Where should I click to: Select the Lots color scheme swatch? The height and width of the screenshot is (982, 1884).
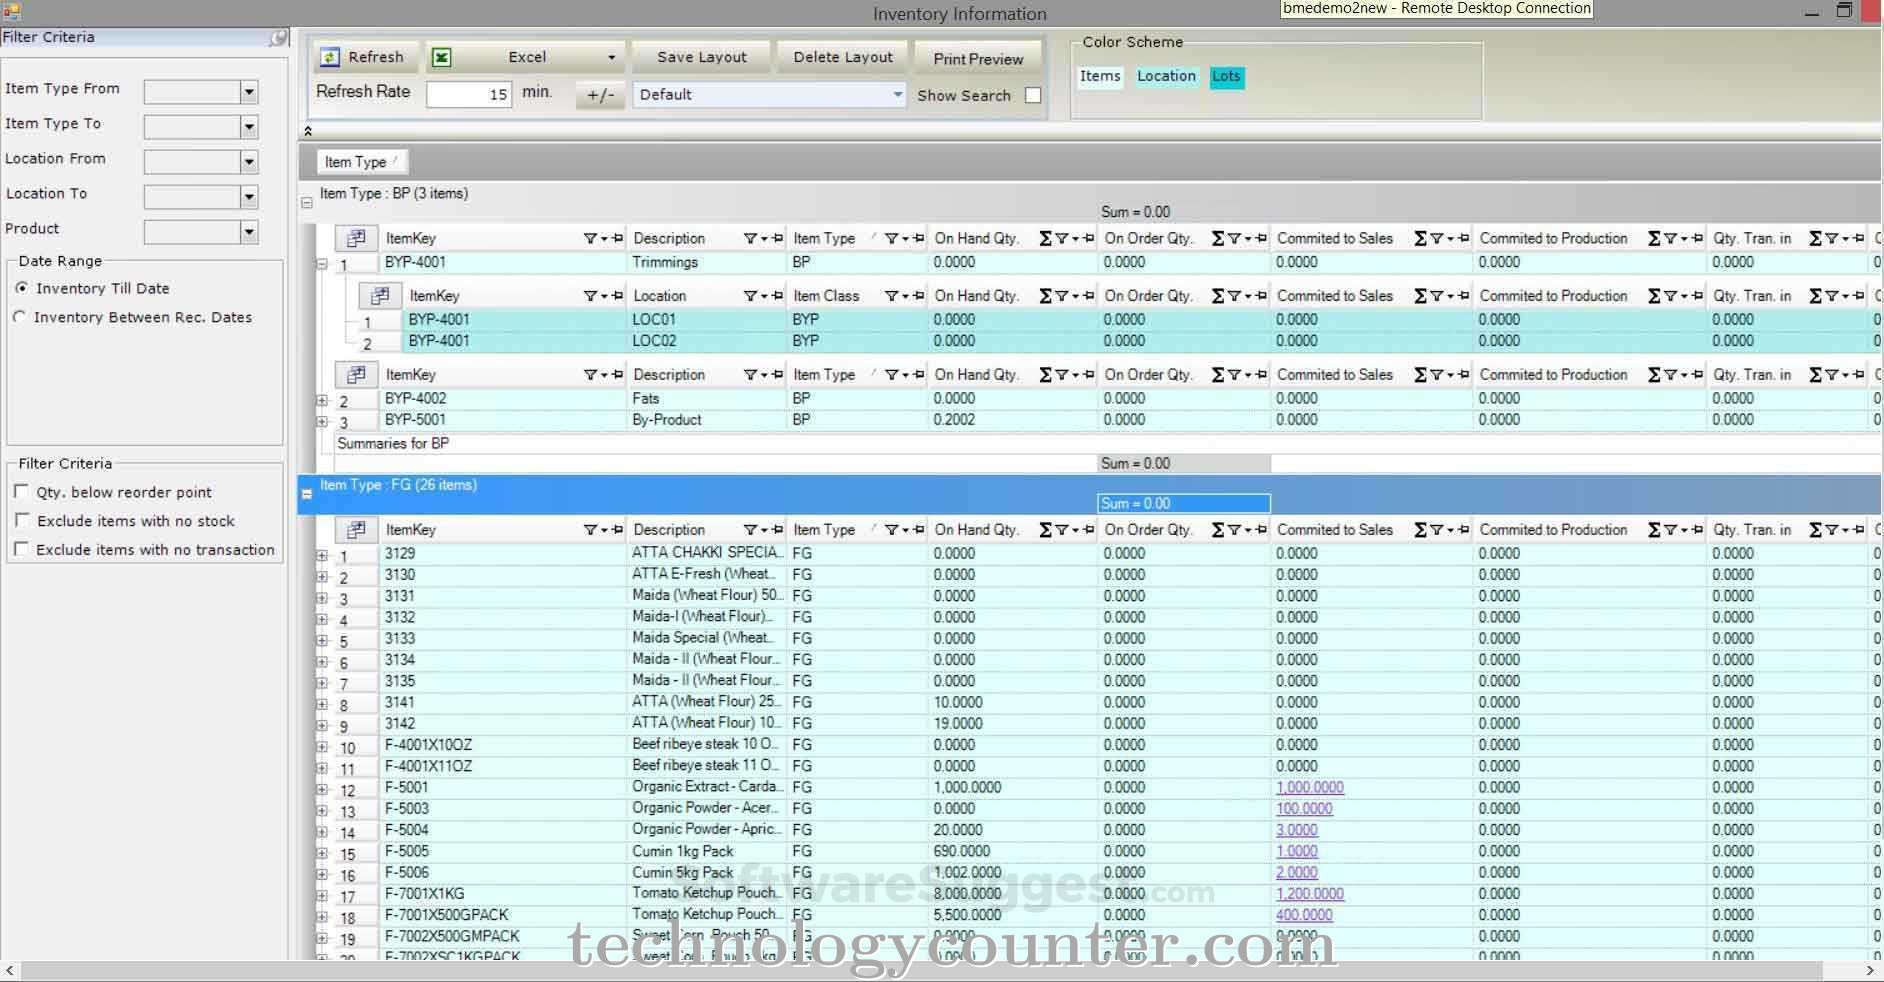(1226, 77)
